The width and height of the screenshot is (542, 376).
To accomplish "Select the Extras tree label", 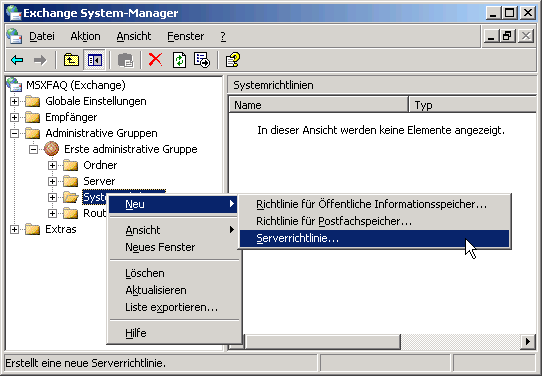I will pyautogui.click(x=61, y=229).
